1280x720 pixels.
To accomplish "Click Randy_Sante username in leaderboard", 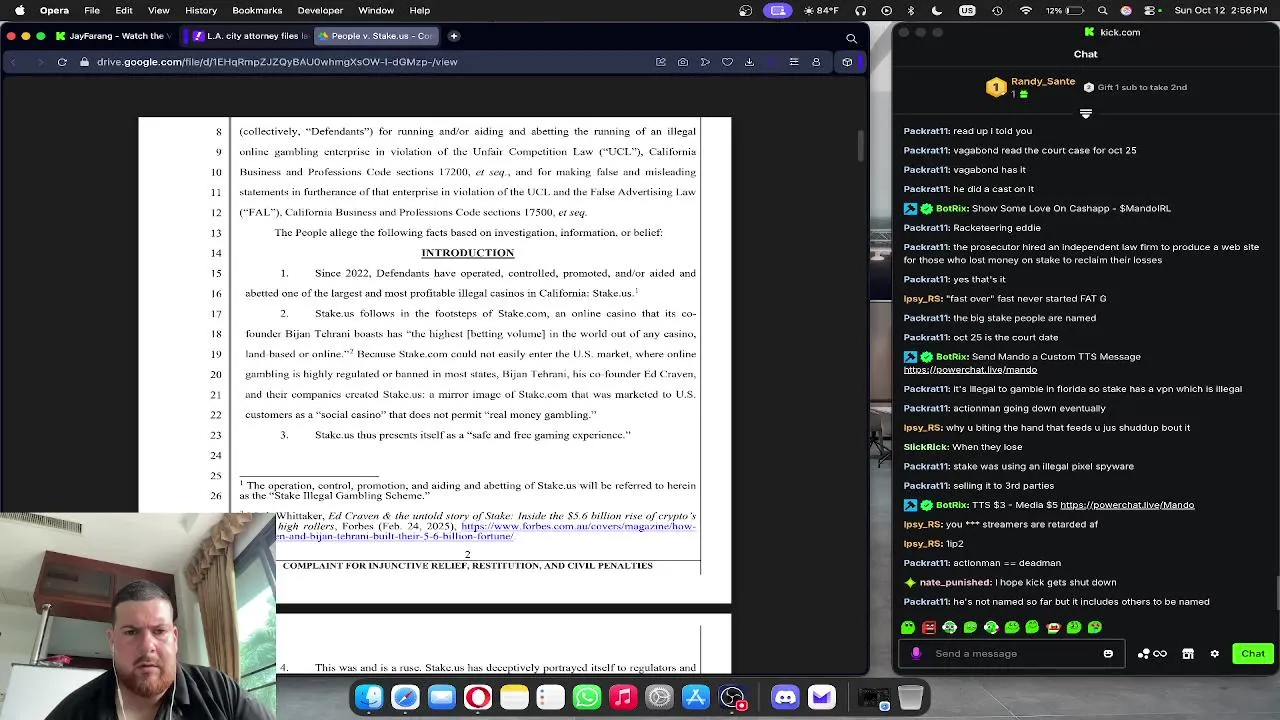I will [1043, 81].
